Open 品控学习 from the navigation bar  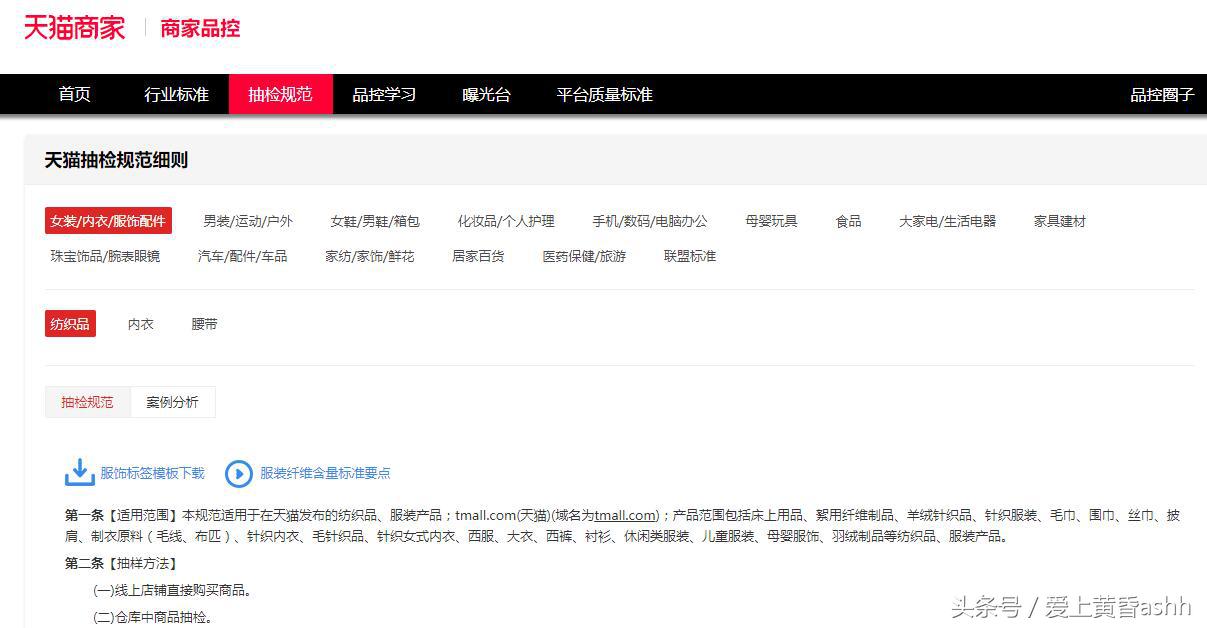tap(384, 94)
